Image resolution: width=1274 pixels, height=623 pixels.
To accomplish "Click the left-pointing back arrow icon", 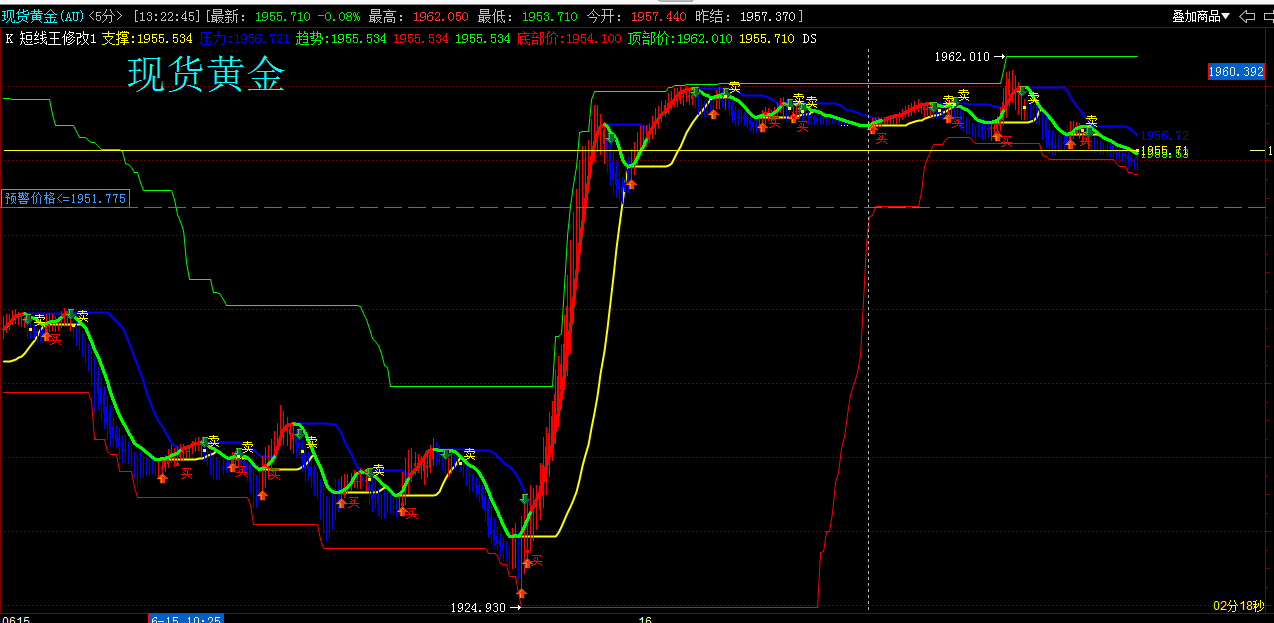I will tap(1246, 16).
